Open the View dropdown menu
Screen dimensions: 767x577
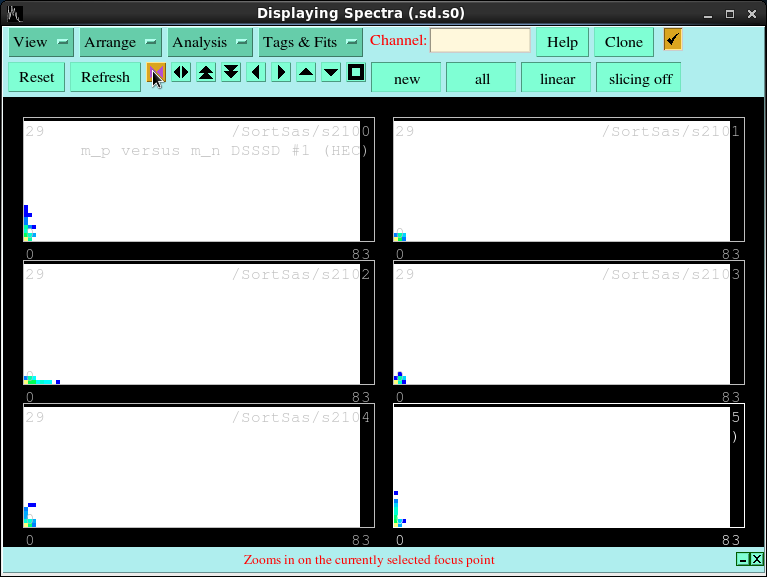[x=41, y=42]
